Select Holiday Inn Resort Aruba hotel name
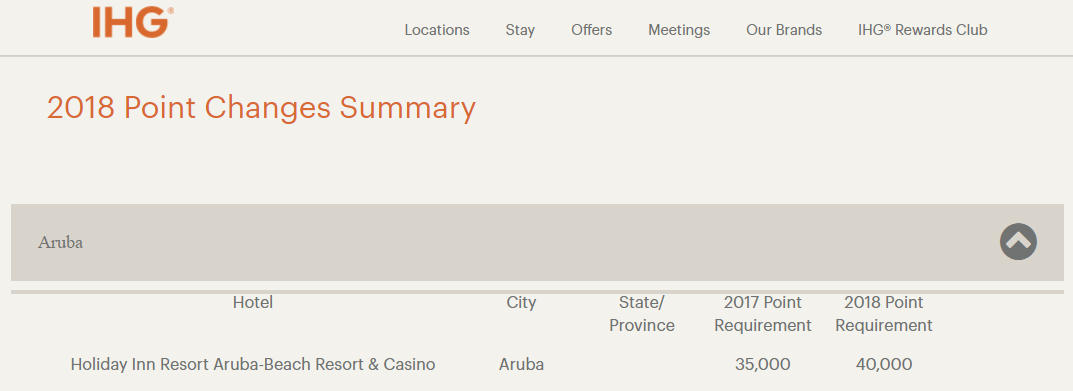This screenshot has width=1073, height=391. 253,364
